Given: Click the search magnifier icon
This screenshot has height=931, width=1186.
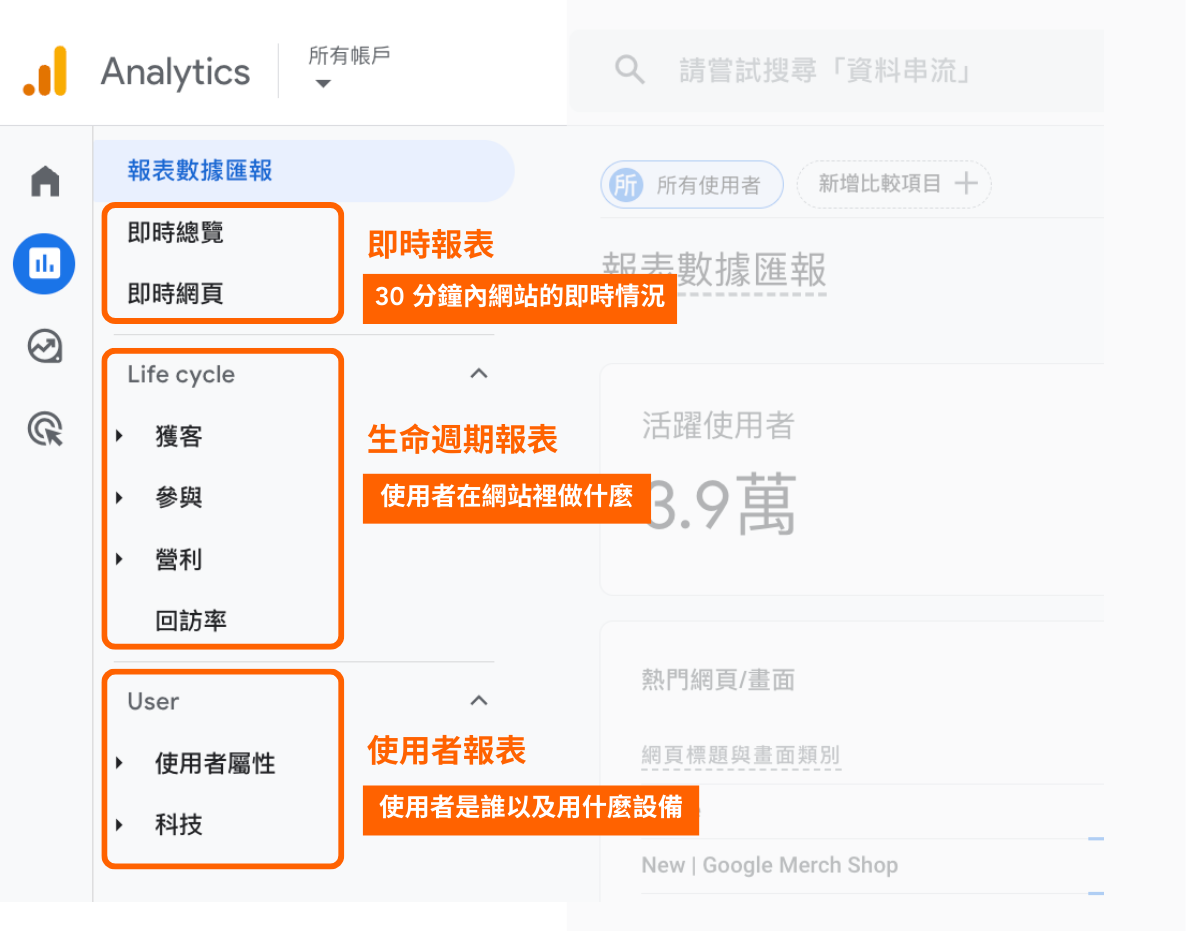Looking at the screenshot, I should [629, 69].
